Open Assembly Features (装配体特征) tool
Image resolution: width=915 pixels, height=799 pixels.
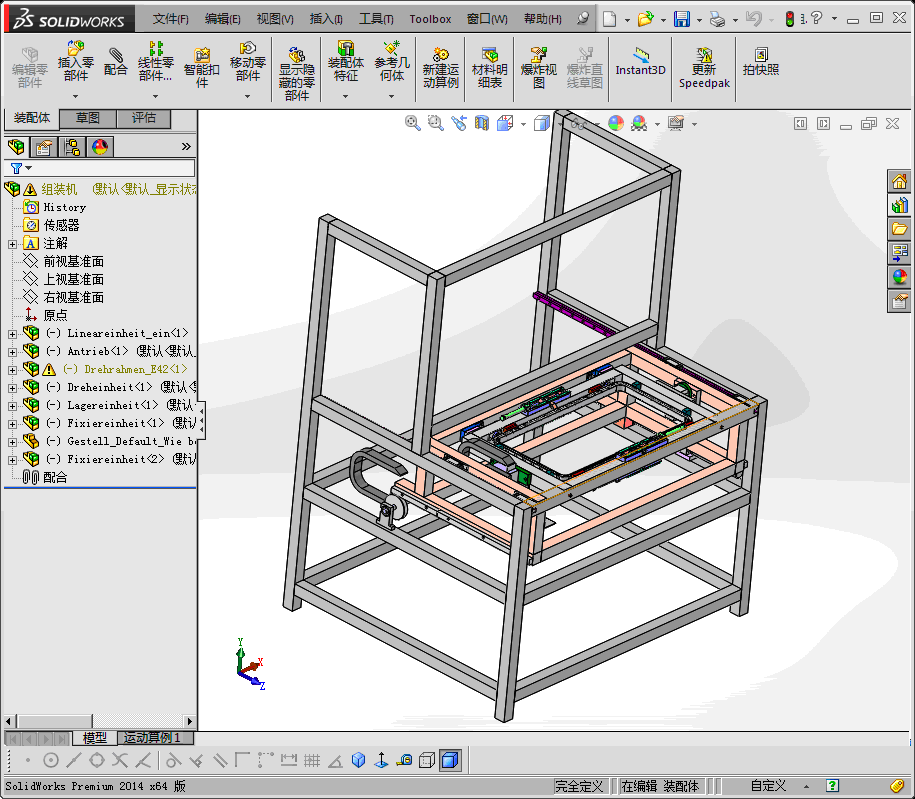coord(345,62)
